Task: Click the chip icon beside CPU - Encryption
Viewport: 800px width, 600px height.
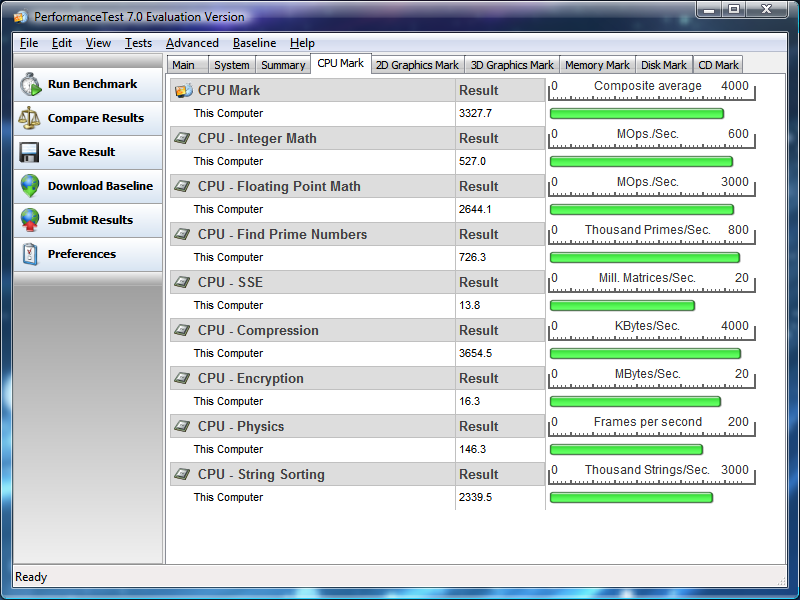Action: click(x=182, y=378)
